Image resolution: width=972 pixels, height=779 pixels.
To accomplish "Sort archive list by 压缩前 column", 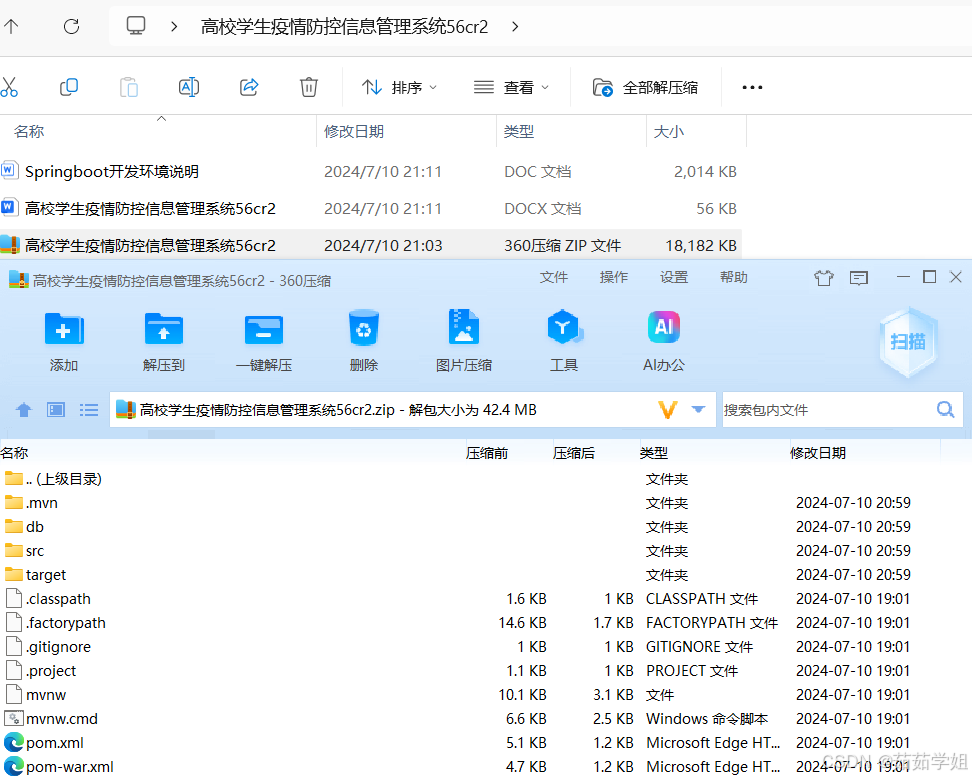I will tap(487, 453).
